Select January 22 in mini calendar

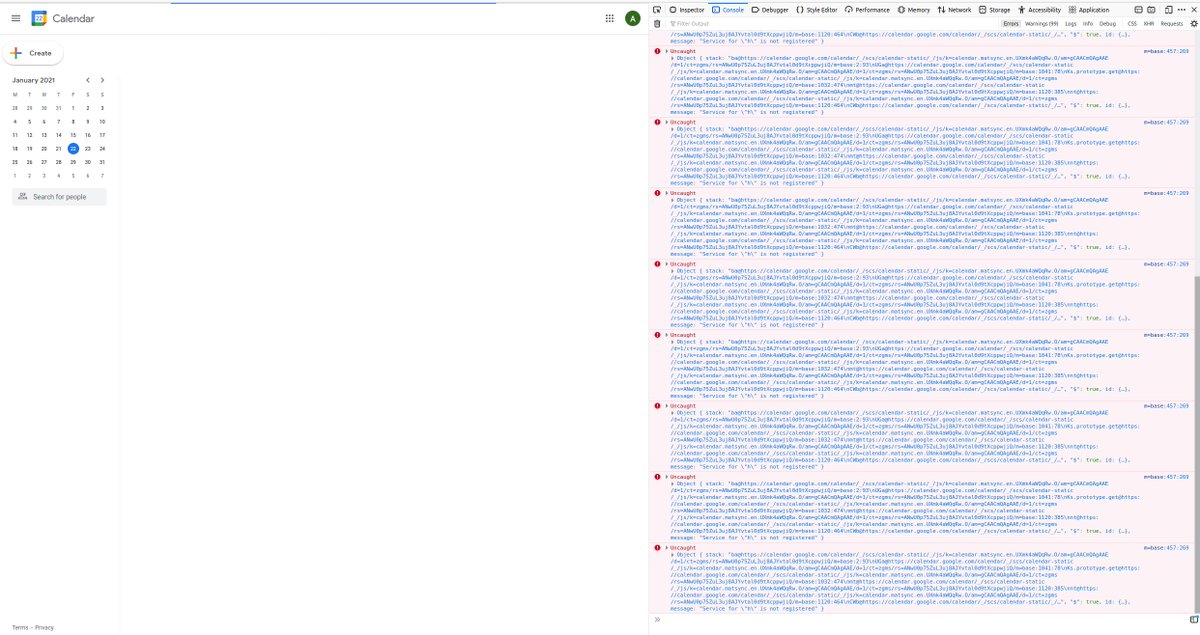pos(73,148)
